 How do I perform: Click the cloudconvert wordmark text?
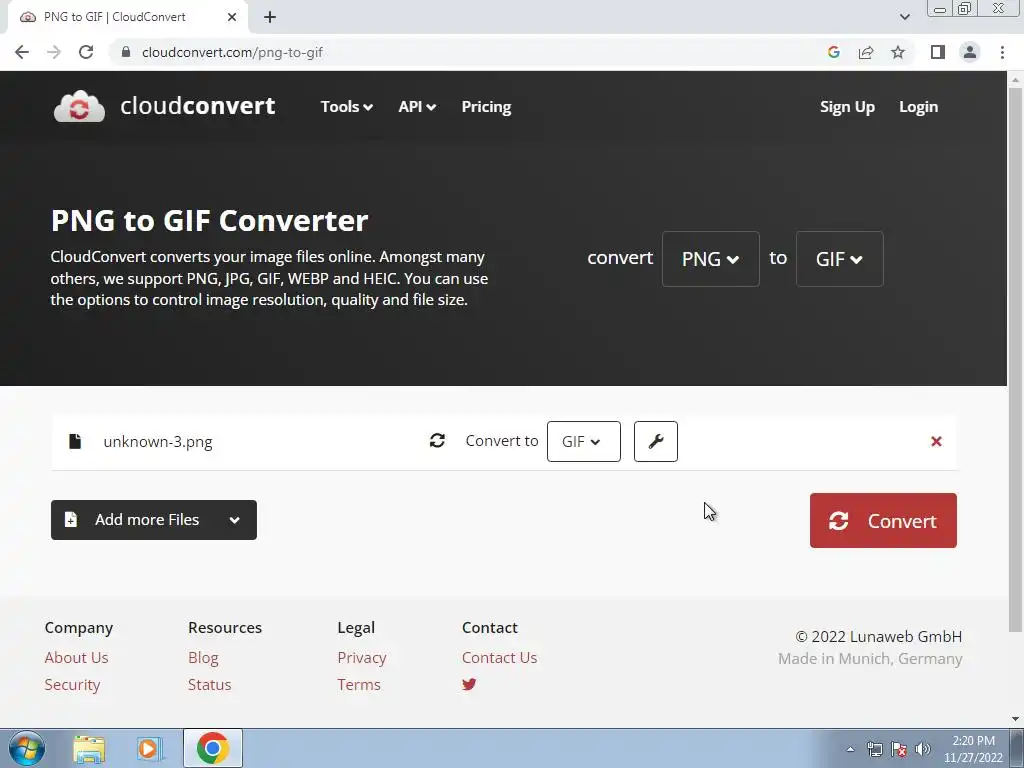198,106
